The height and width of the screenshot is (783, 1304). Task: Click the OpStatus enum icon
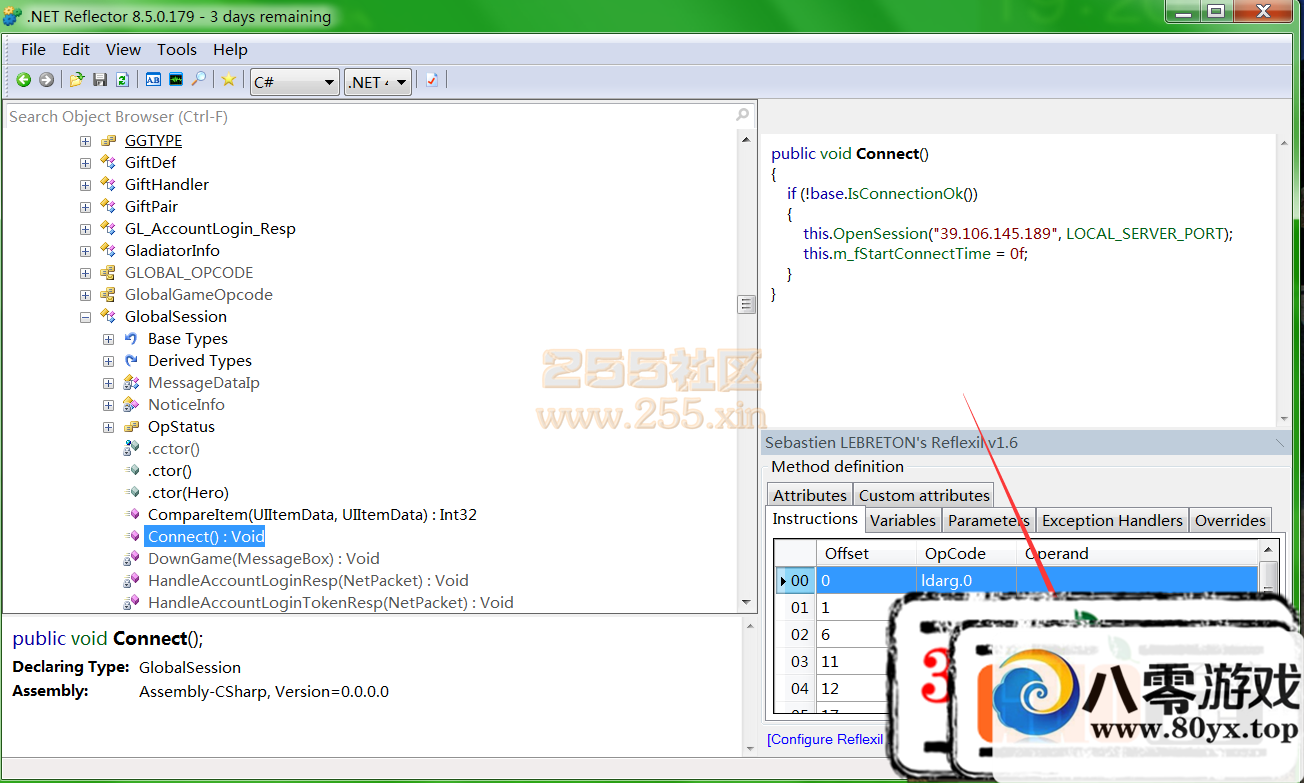131,426
